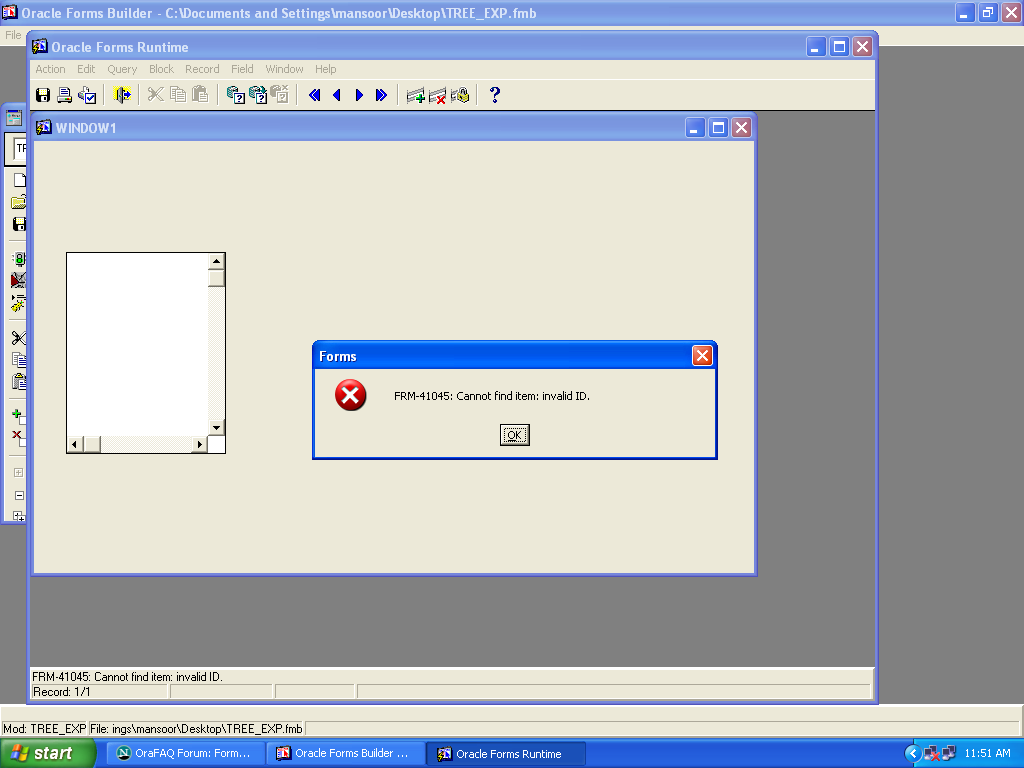Click the tree's horizontal scroll thumb
Image resolution: width=1024 pixels, height=768 pixels.
coord(92,445)
